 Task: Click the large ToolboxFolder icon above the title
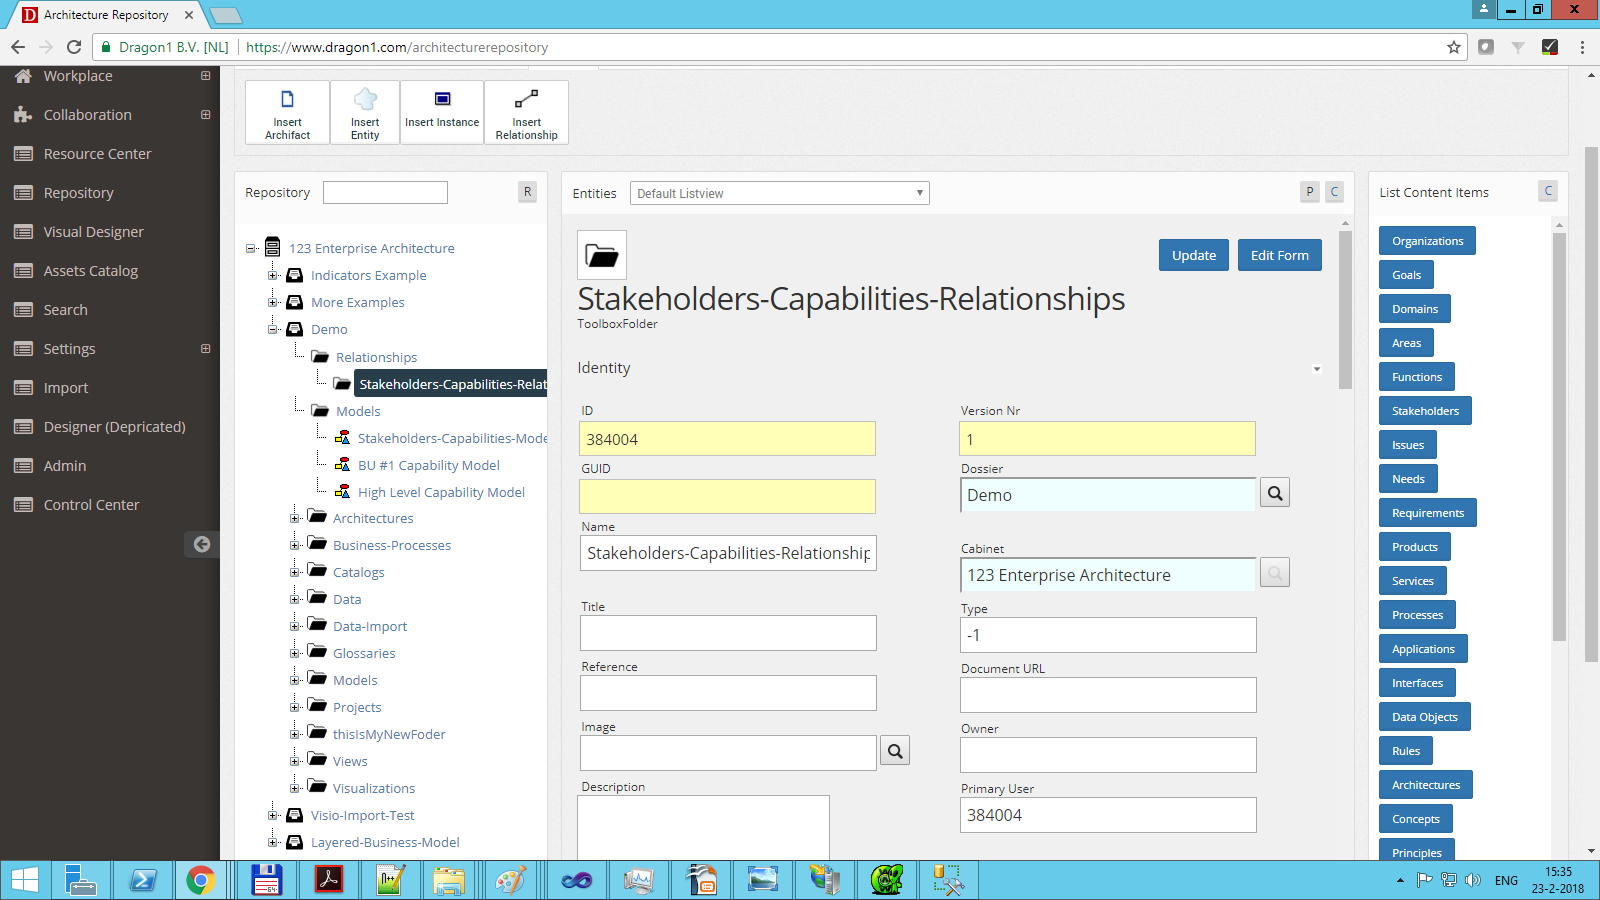point(602,255)
